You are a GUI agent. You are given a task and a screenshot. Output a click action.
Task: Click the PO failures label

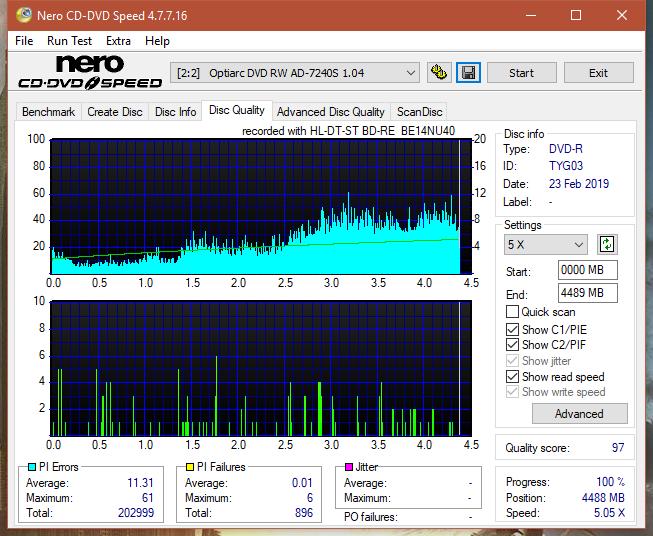pyautogui.click(x=371, y=517)
